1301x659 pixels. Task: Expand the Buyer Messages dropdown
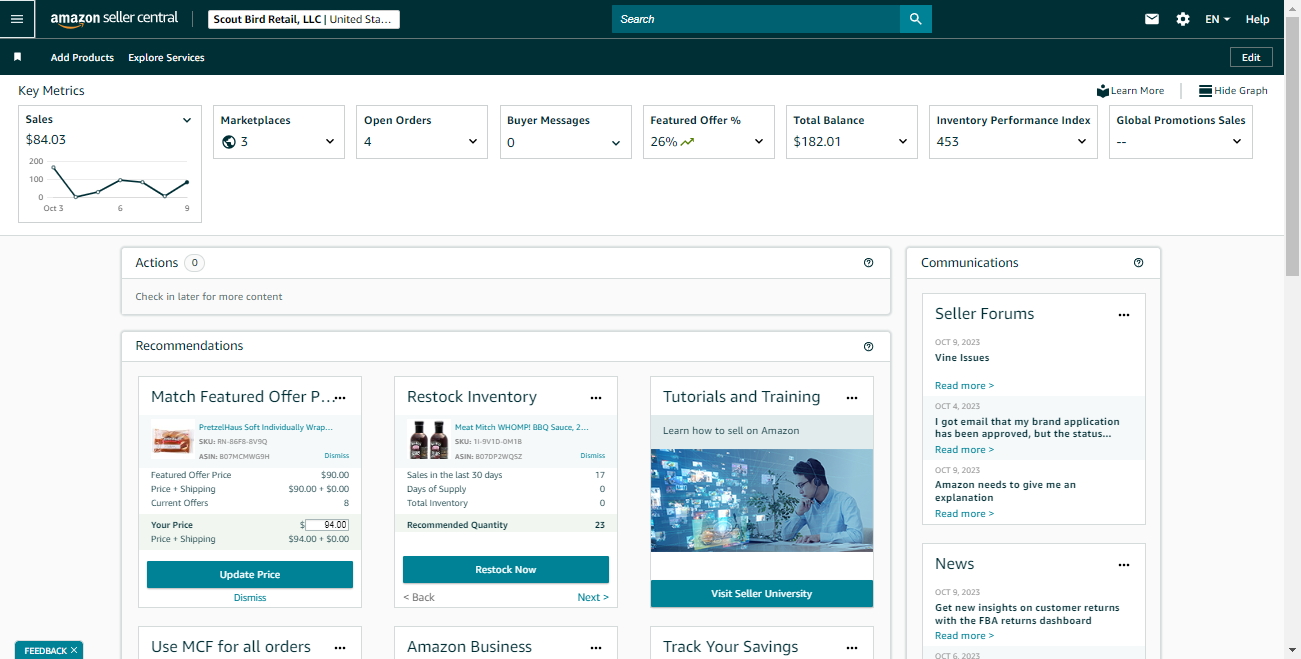point(616,142)
